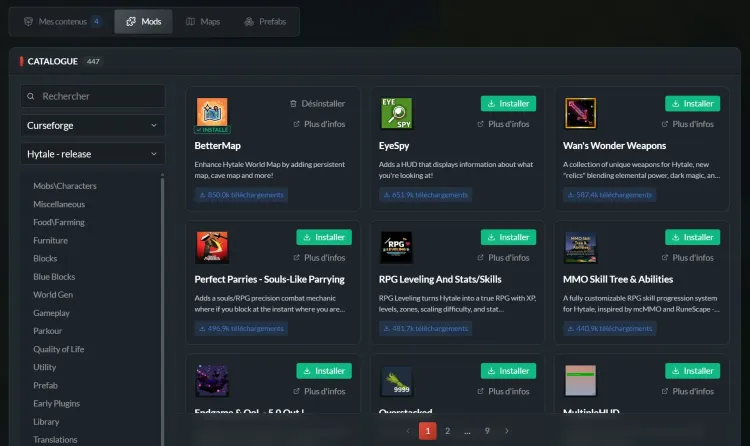The width and height of the screenshot is (750, 446).
Task: Install the EyeSpy mod
Action: pos(508,103)
